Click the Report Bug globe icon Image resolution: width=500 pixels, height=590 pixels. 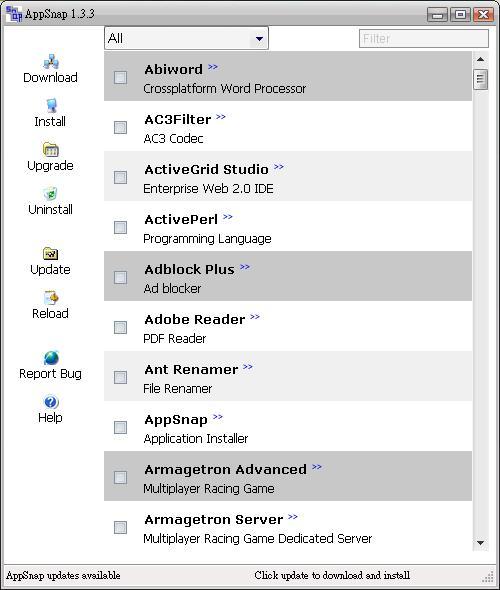pos(51,358)
